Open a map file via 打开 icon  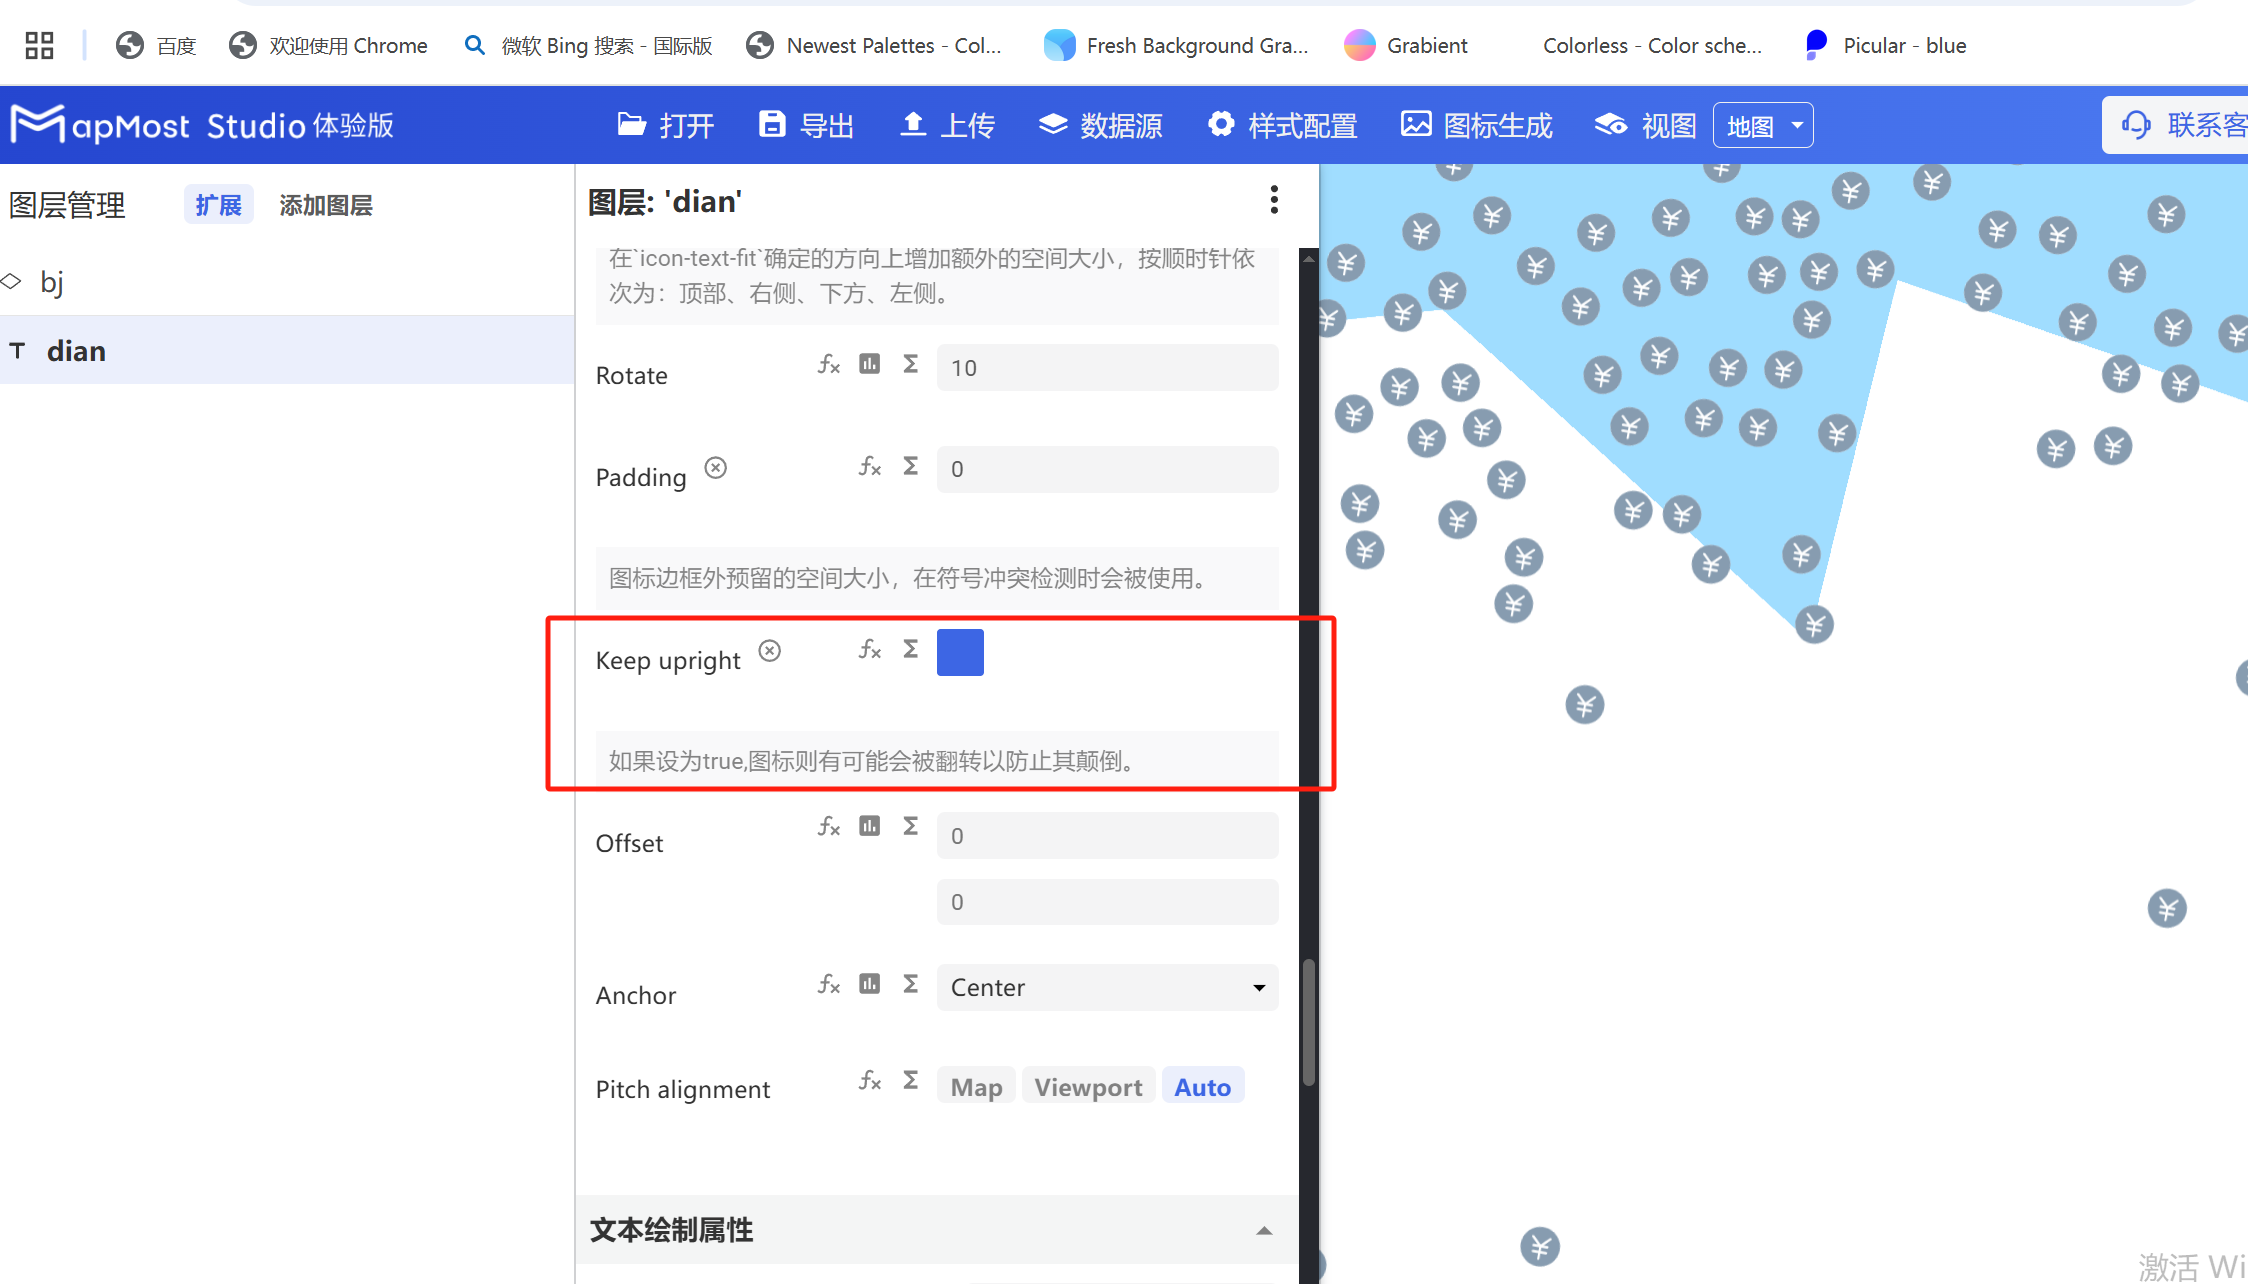pos(664,124)
